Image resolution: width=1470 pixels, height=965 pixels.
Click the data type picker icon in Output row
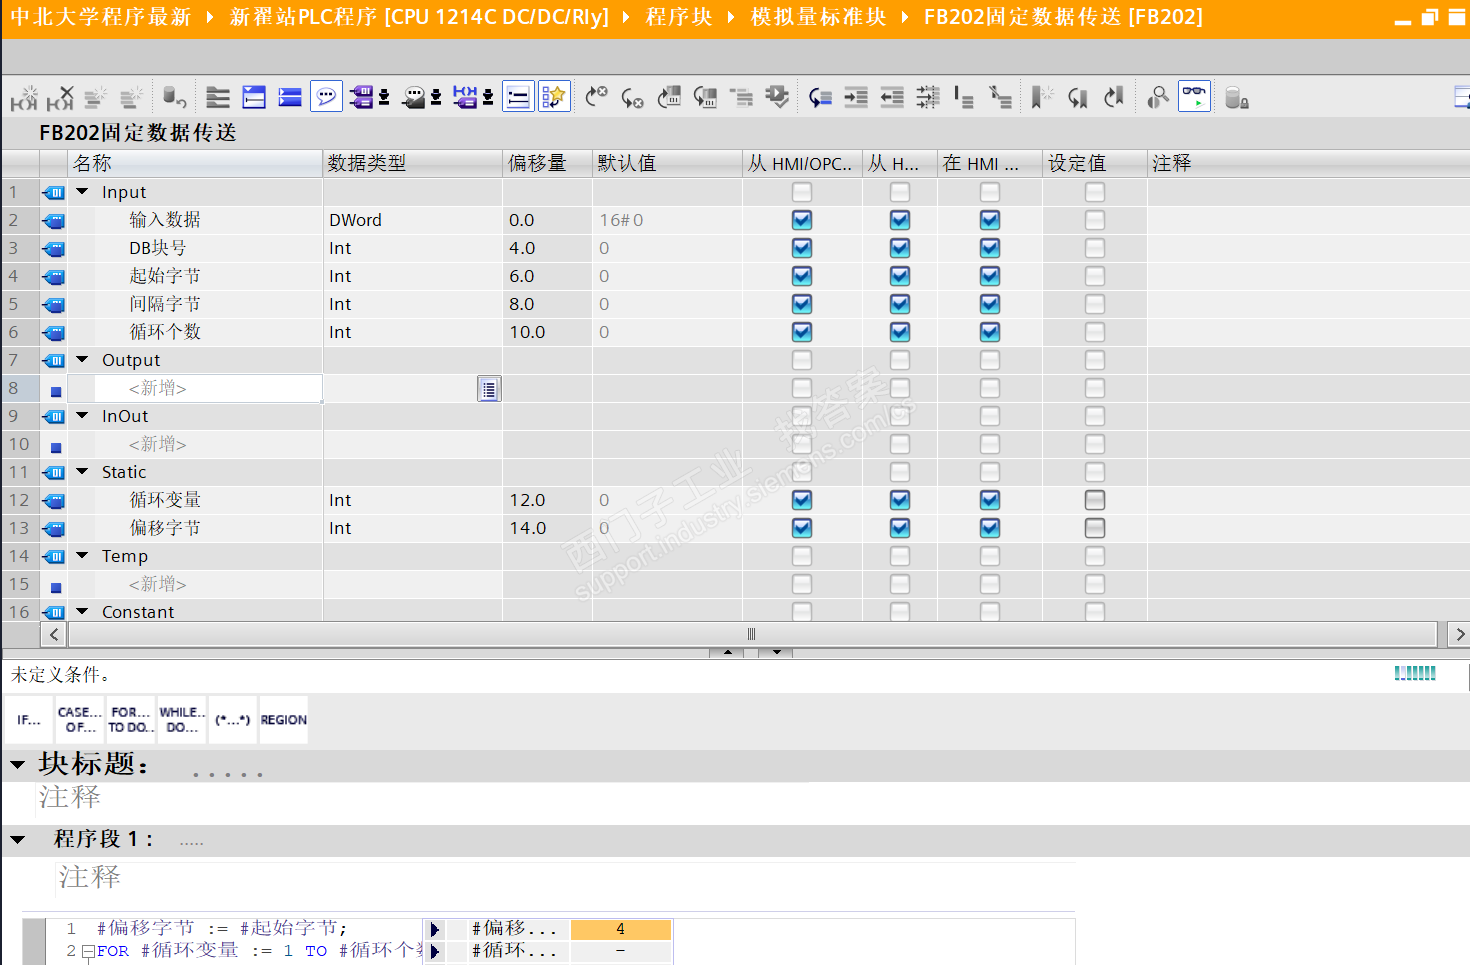(x=488, y=389)
